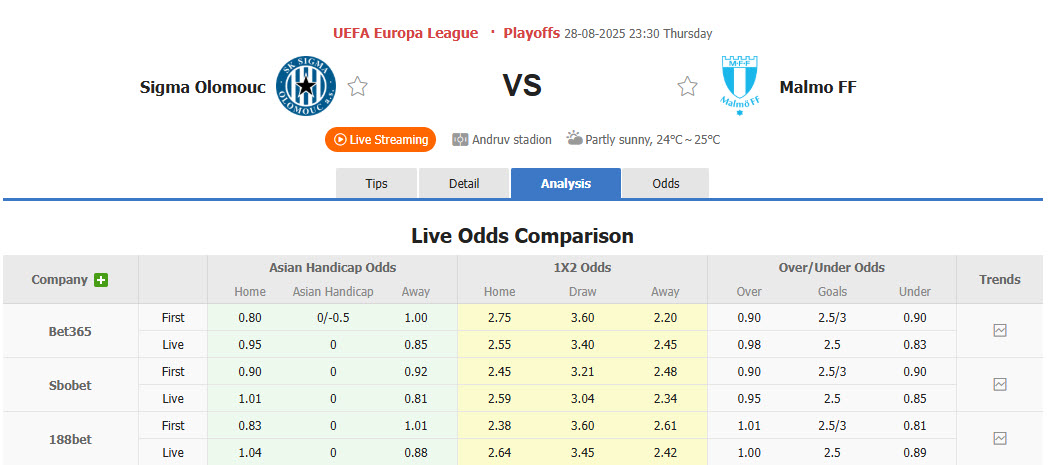Viewport: 1048px width, 465px height.
Task: Click Bet365 live home 1X2 odds 2.55
Action: (500, 345)
